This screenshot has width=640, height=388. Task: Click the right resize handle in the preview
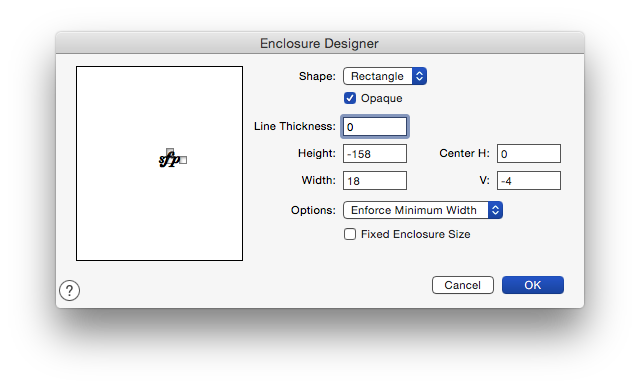pyautogui.click(x=183, y=160)
